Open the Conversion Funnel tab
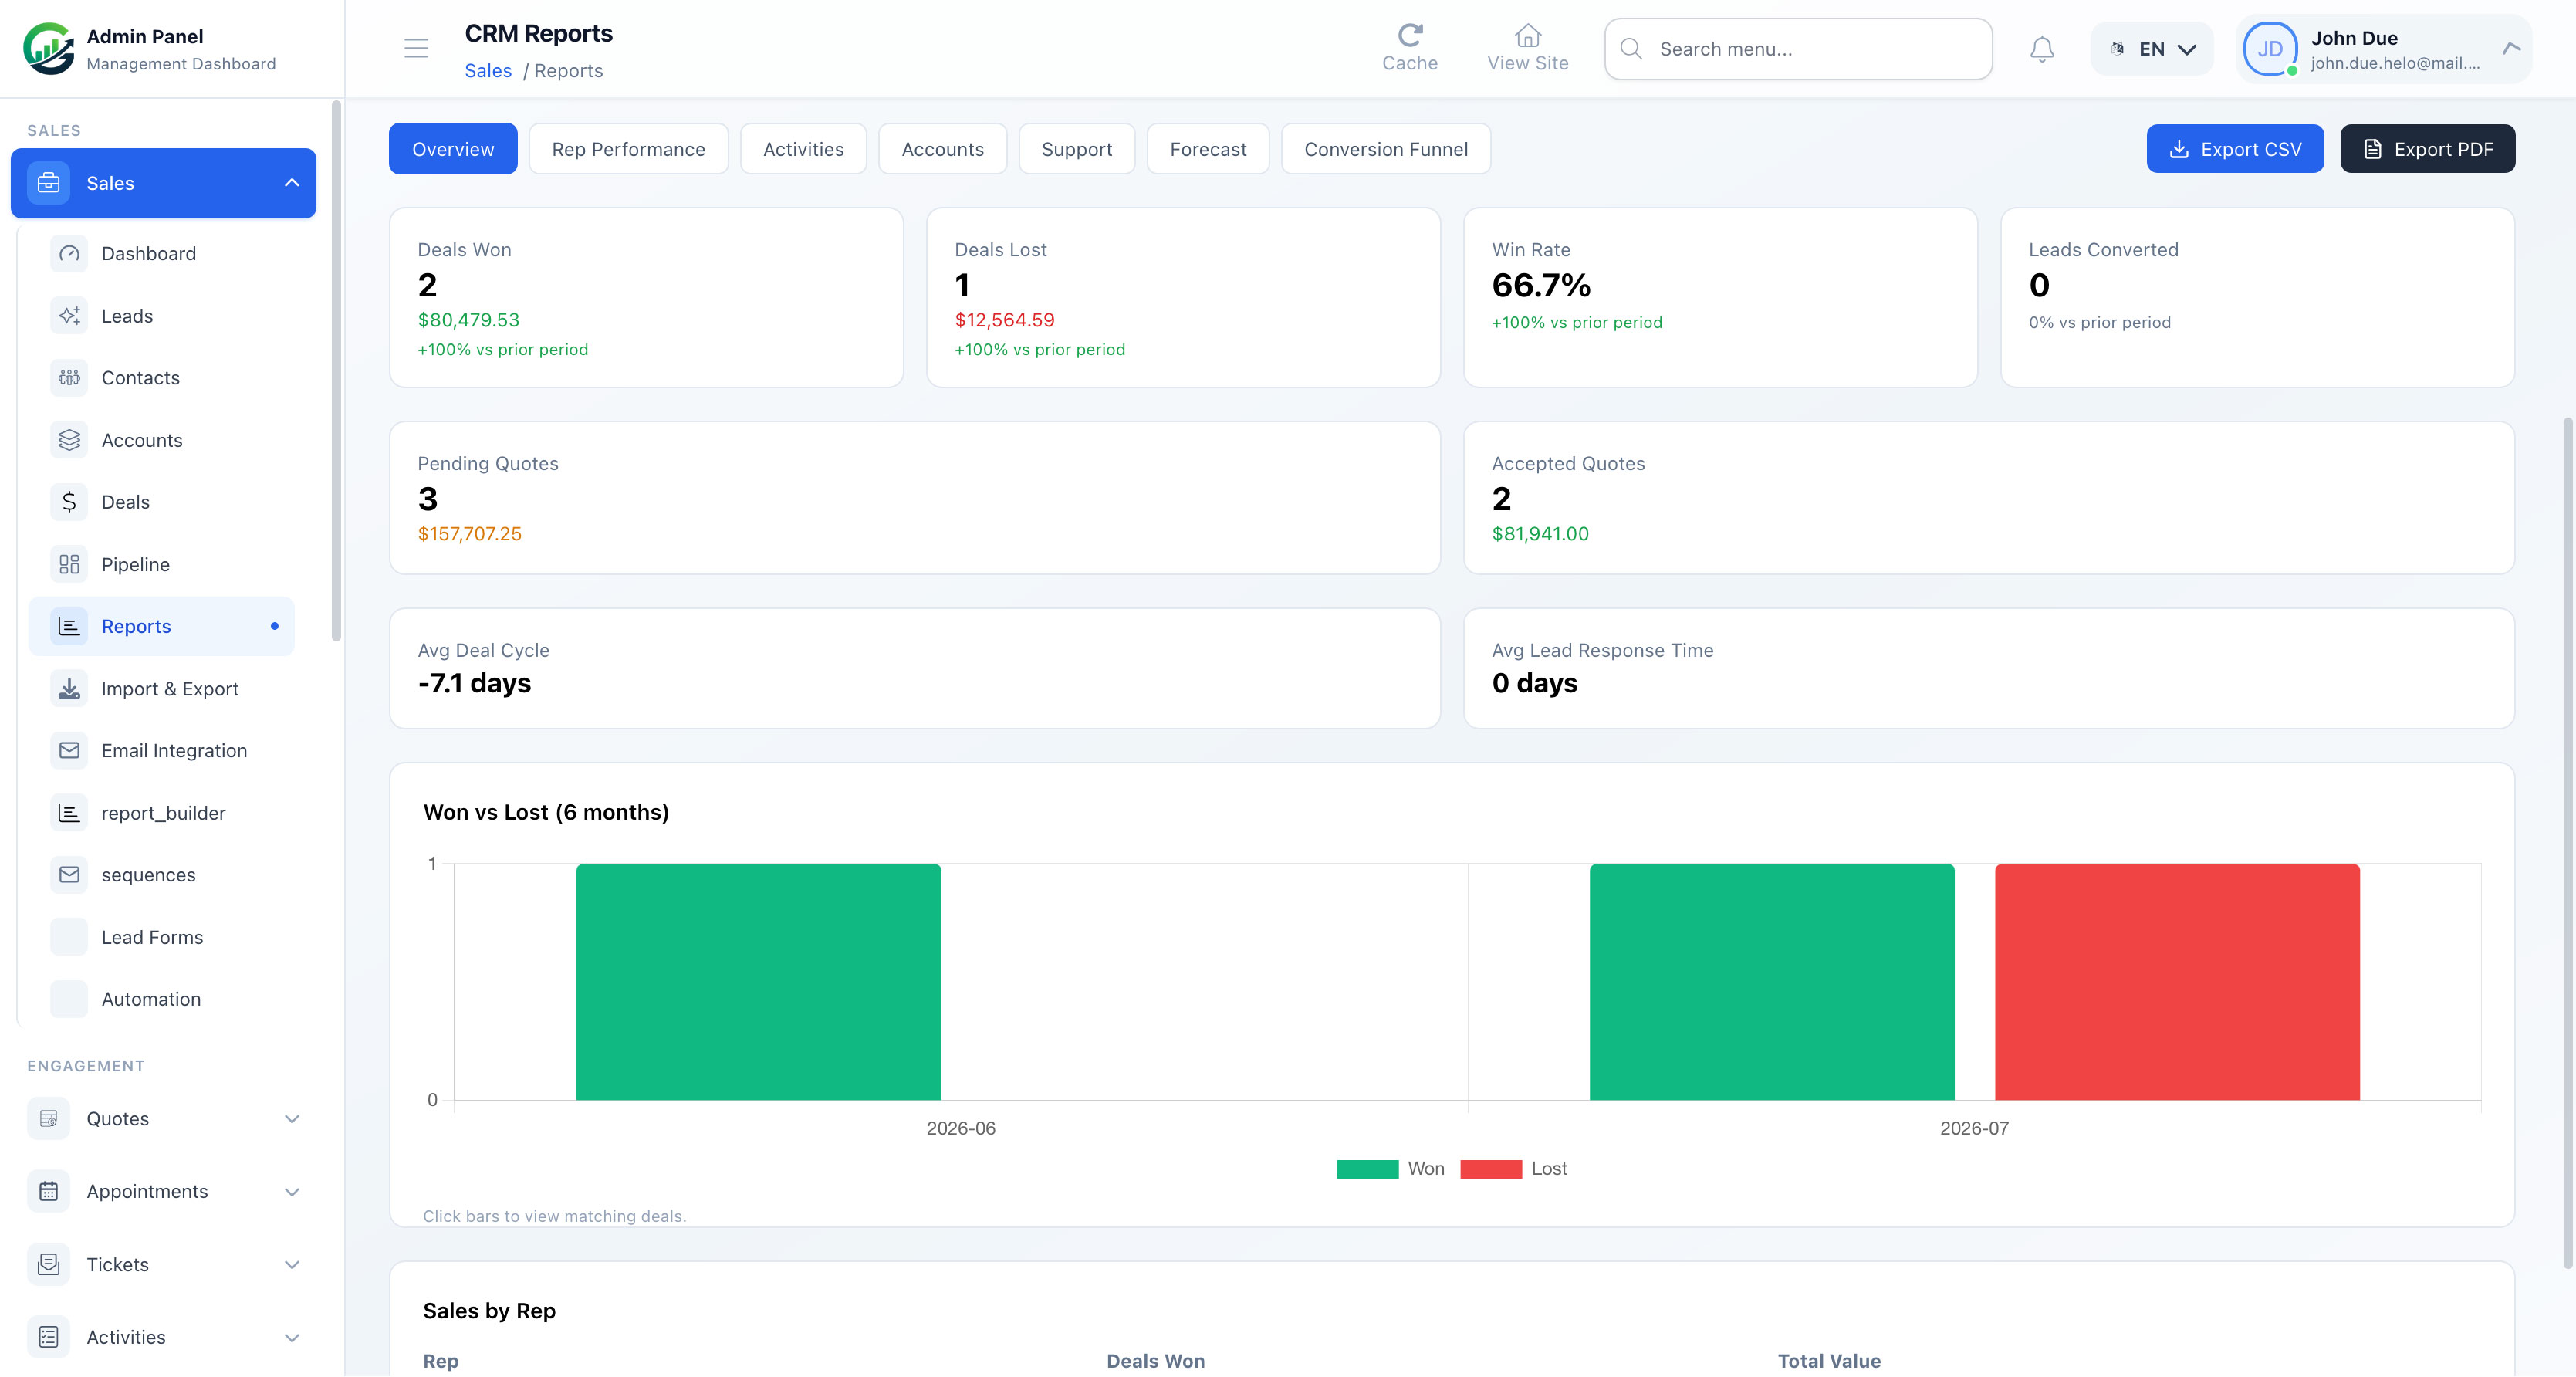Viewport: 2576px width, 1377px height. [1386, 149]
